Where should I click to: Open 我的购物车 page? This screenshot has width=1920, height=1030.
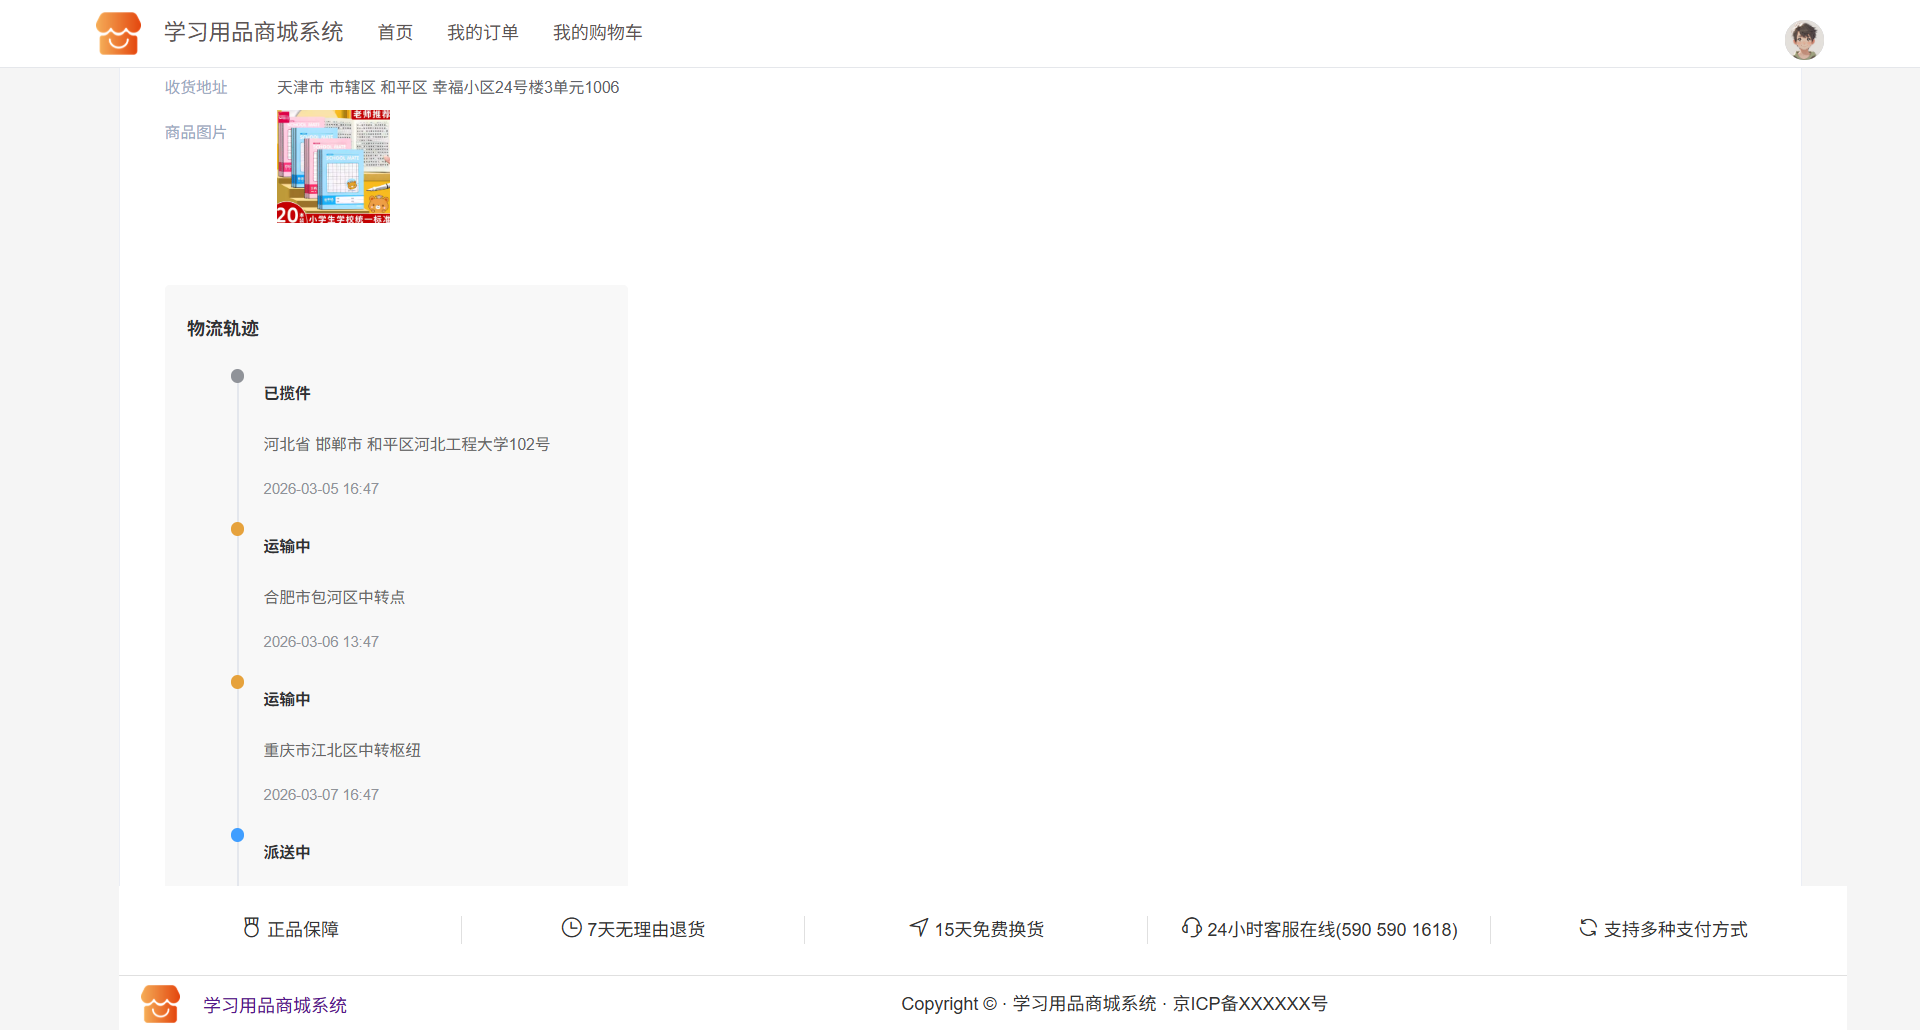(597, 33)
